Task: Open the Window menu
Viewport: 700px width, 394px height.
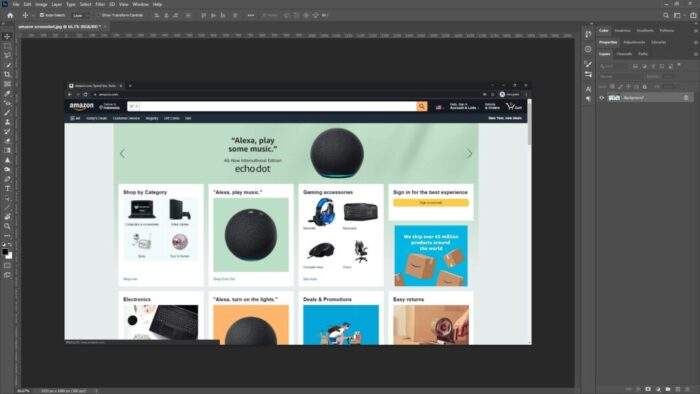Action: [141, 4]
